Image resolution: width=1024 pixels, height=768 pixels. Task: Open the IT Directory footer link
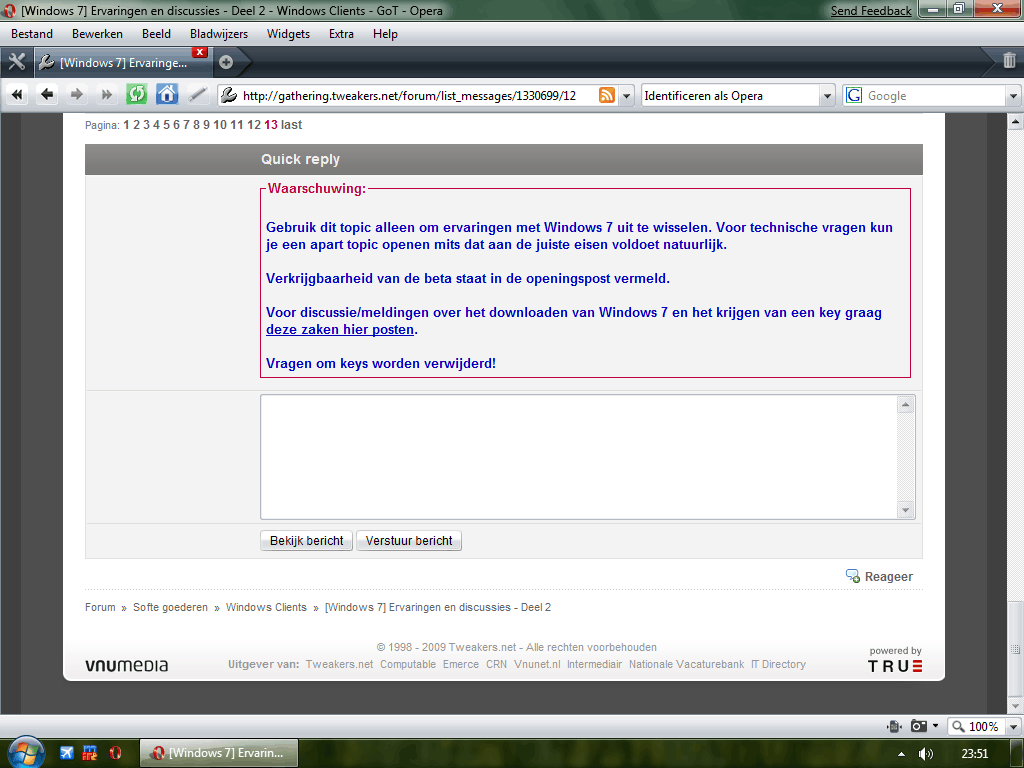tap(778, 664)
